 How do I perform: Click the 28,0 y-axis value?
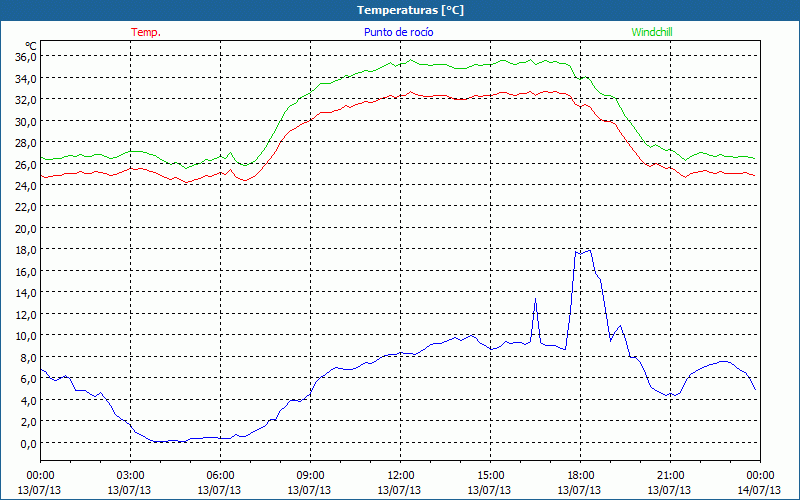pos(26,142)
